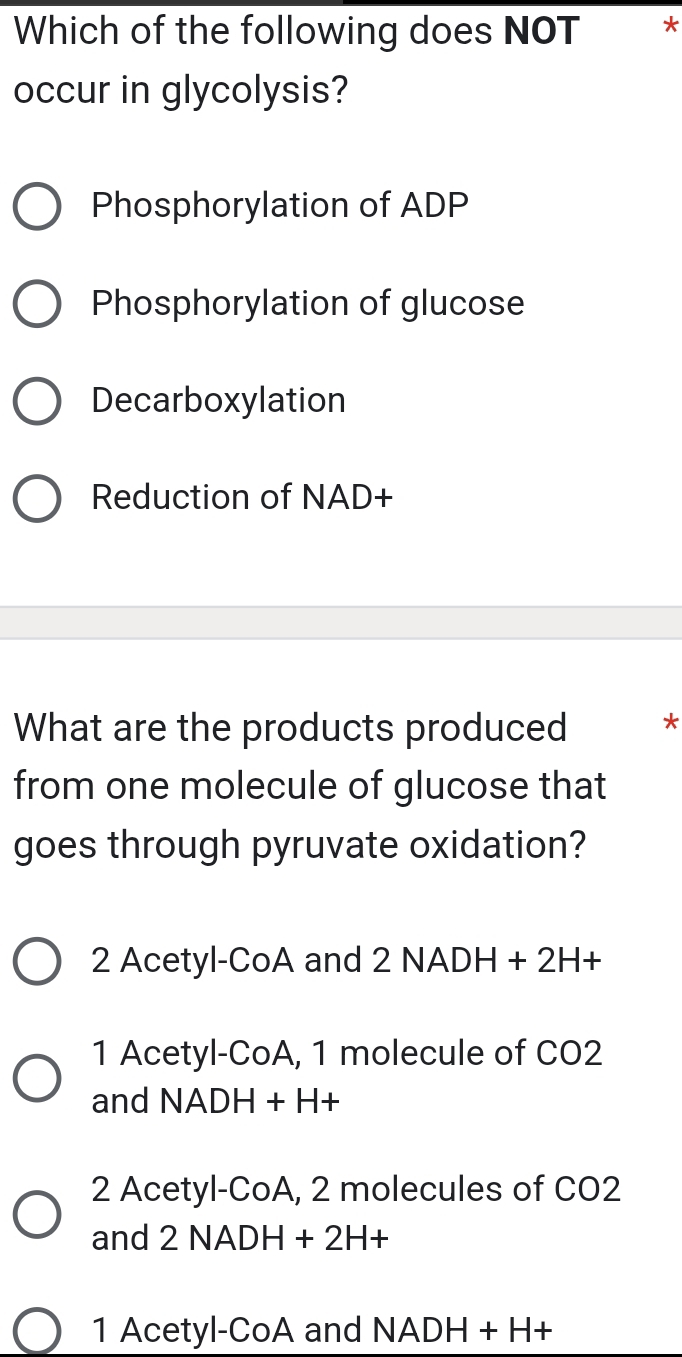Select "1 Acetyl-CoA and NADH + H+"
682x1357 pixels.
coord(37,1330)
